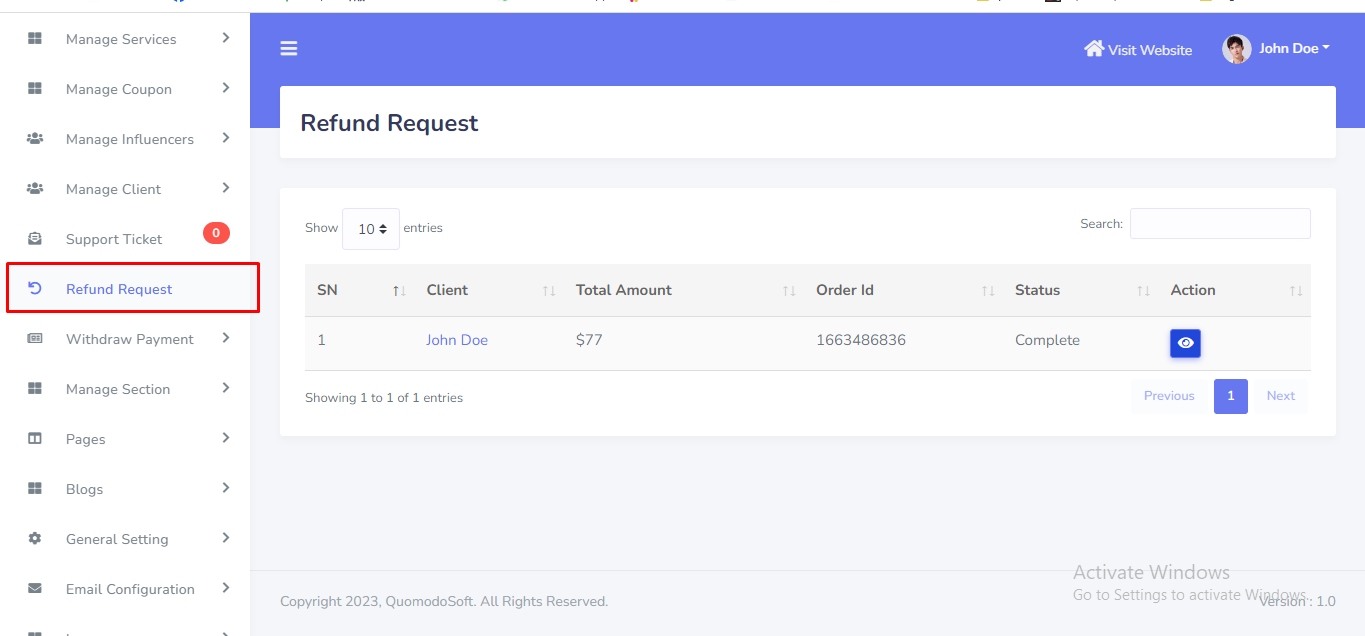Click the General Setting gear icon
Screen dimensions: 1365x636
(x=35, y=539)
